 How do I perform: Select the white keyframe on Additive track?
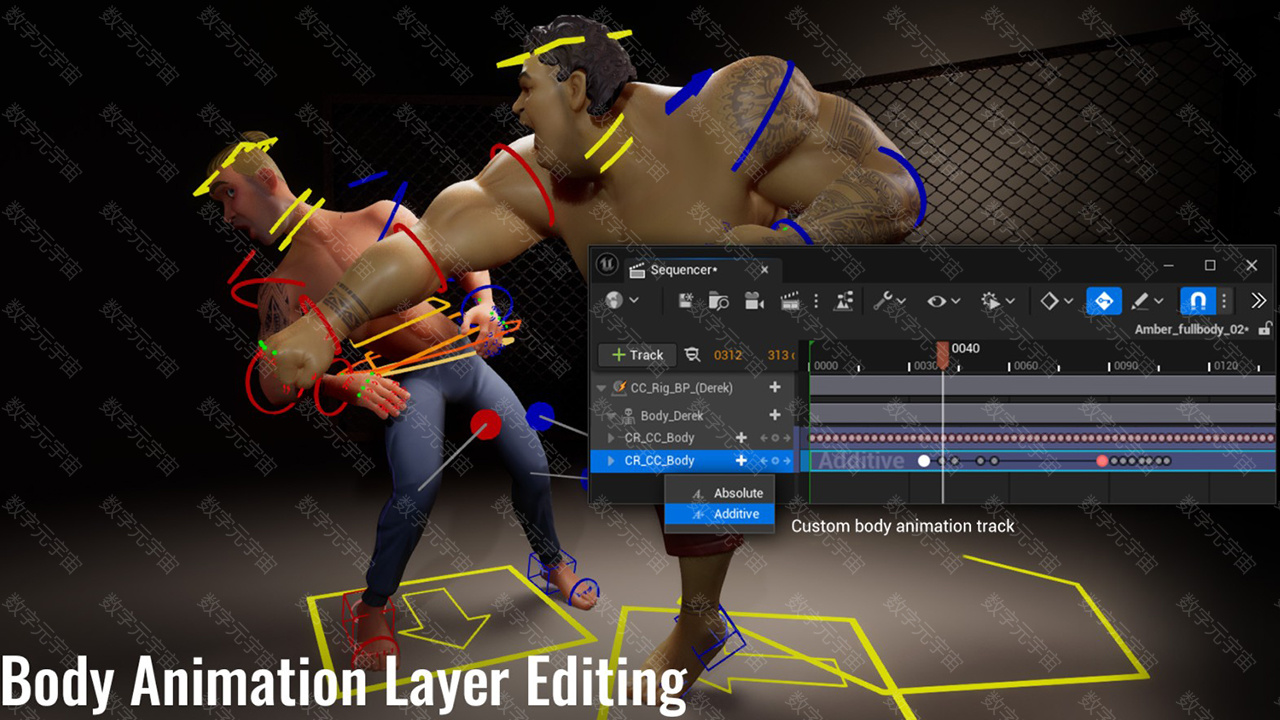click(924, 461)
